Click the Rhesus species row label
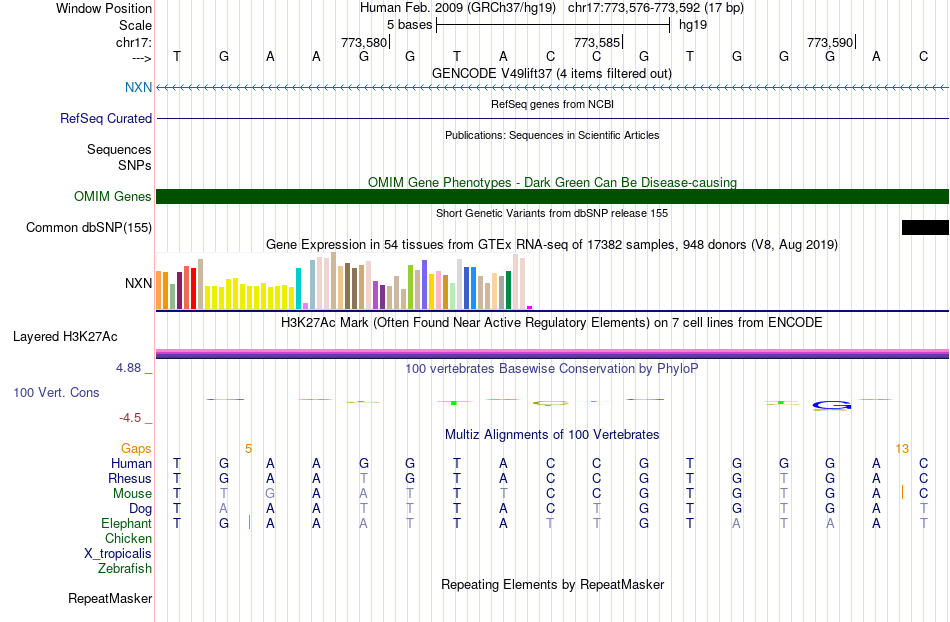Screen dimensions: 950x622 130,478
